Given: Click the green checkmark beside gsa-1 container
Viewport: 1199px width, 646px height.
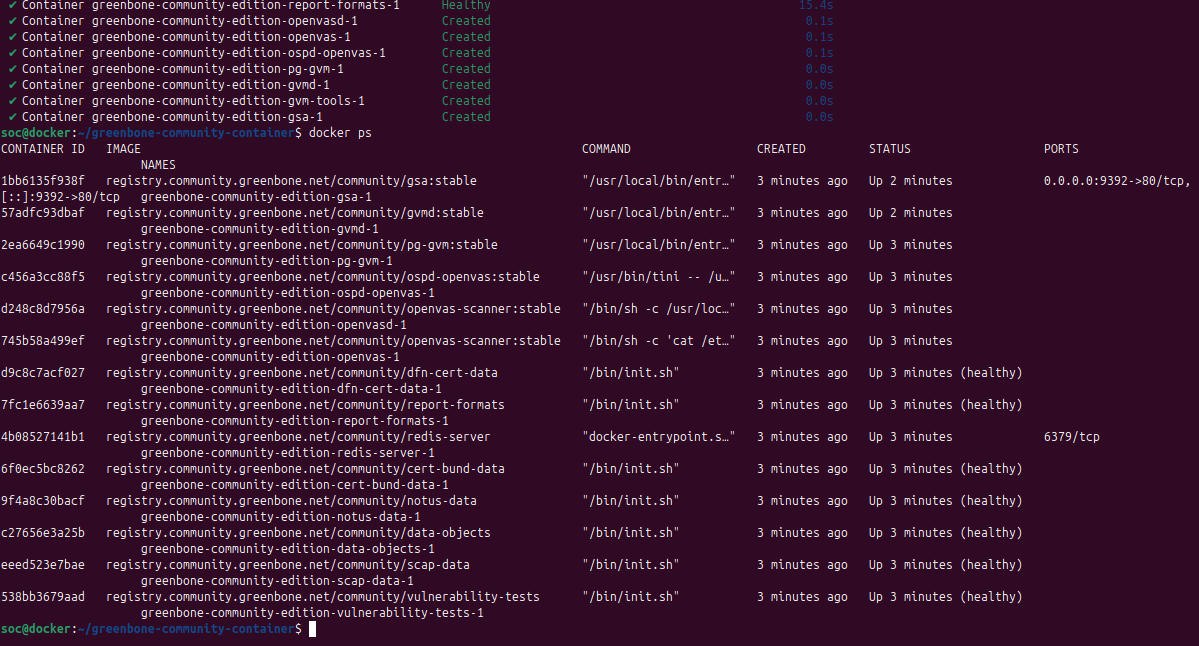Looking at the screenshot, I should pyautogui.click(x=12, y=117).
